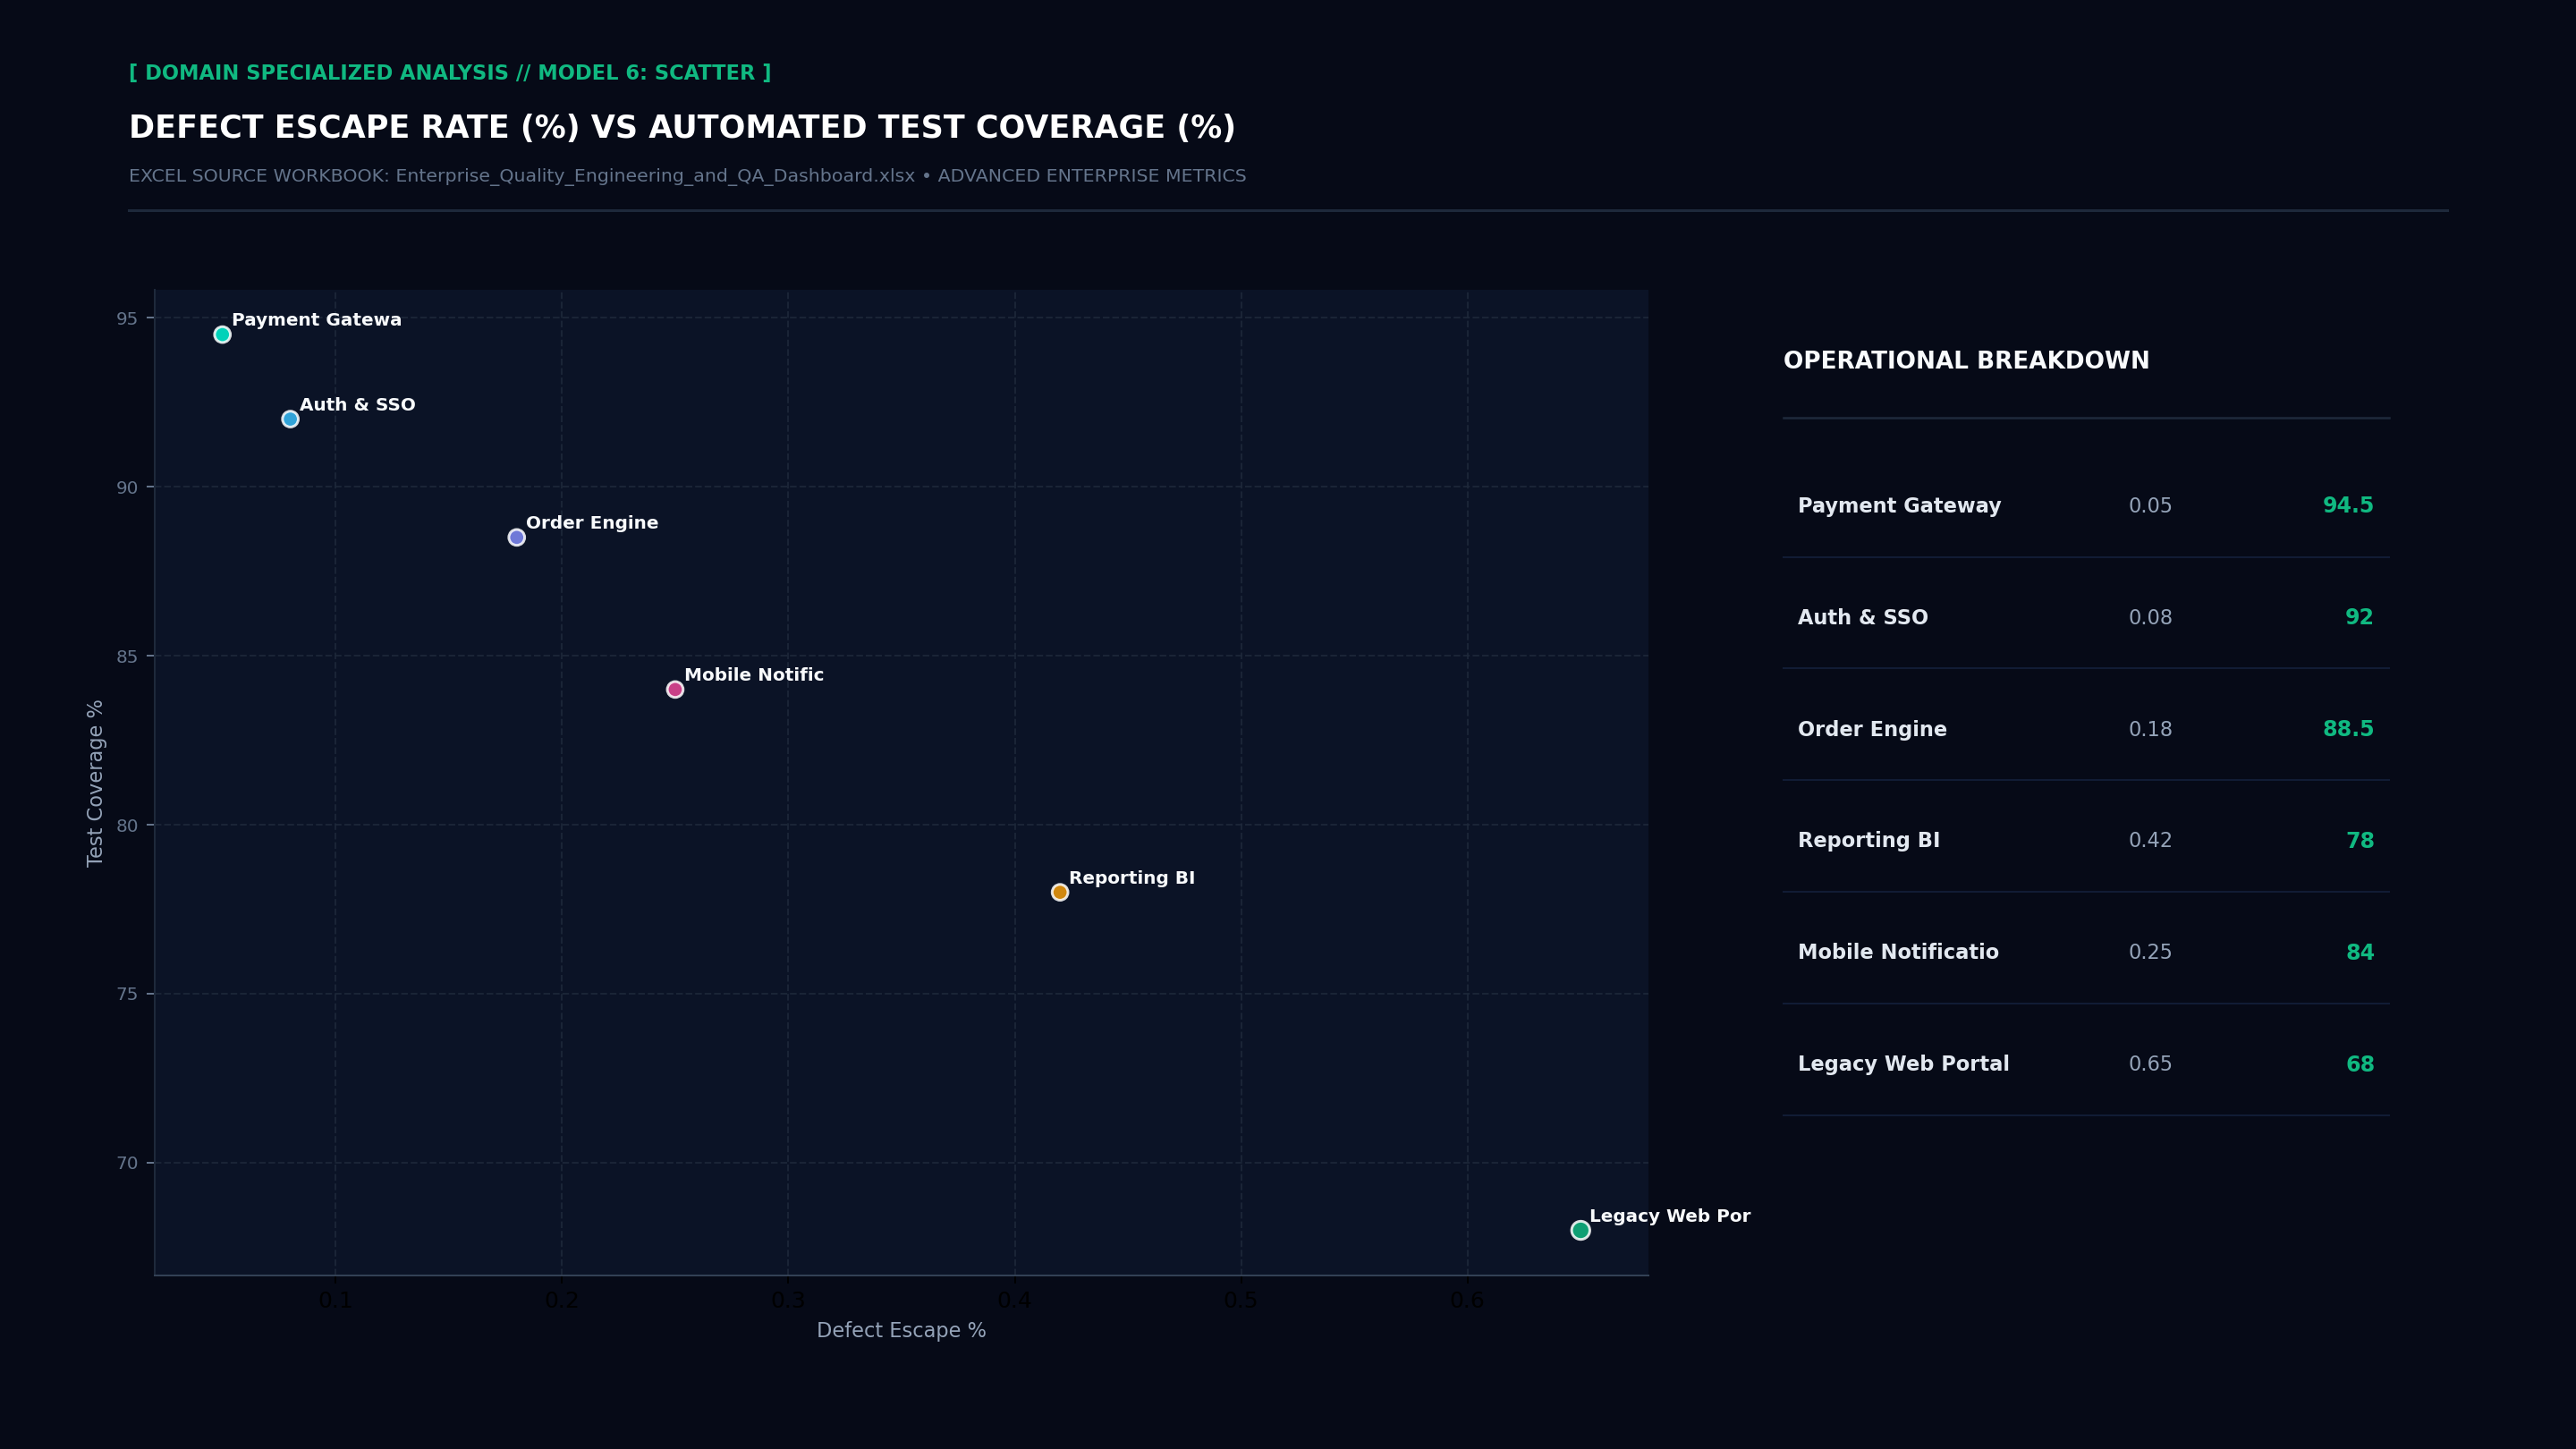The width and height of the screenshot is (2576, 1449).
Task: Click the 'Reporting BI' label in the chart
Action: (1132, 878)
